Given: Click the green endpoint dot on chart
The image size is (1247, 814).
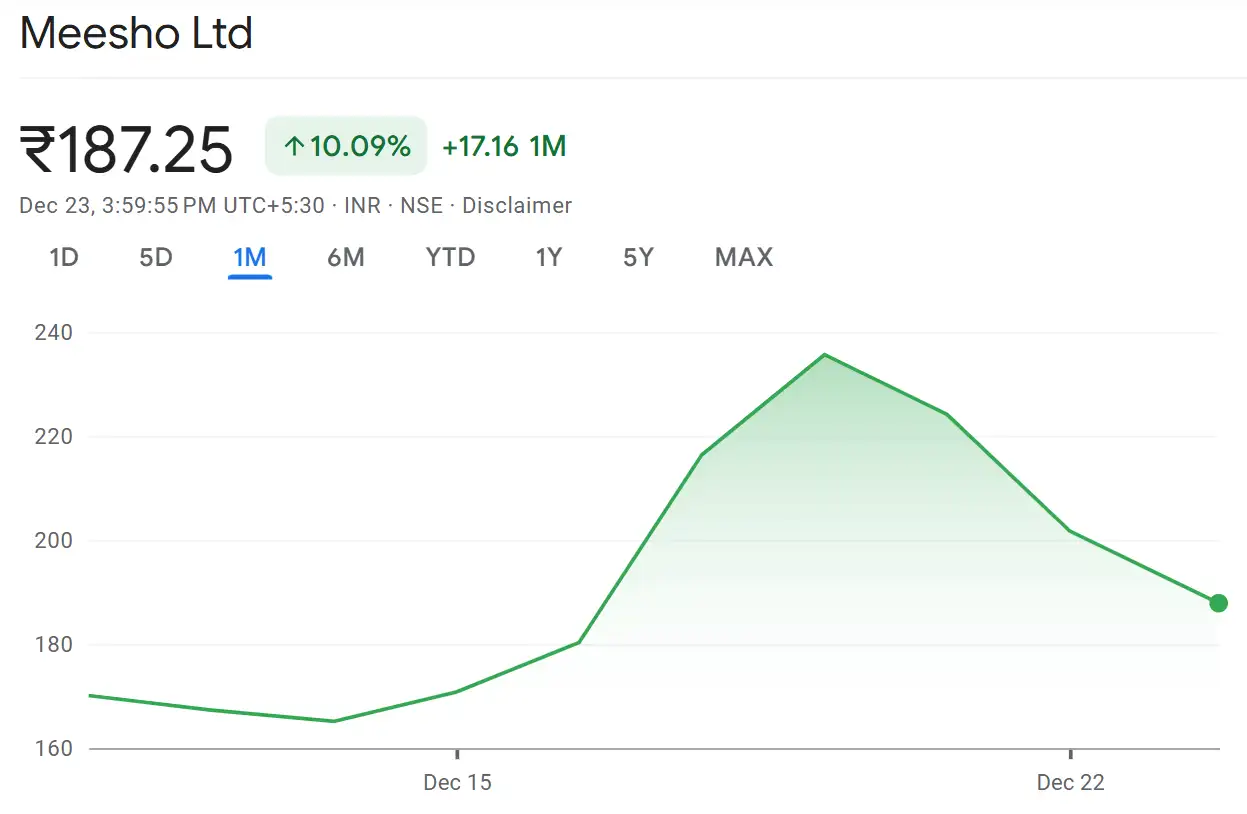Looking at the screenshot, I should click(x=1217, y=603).
